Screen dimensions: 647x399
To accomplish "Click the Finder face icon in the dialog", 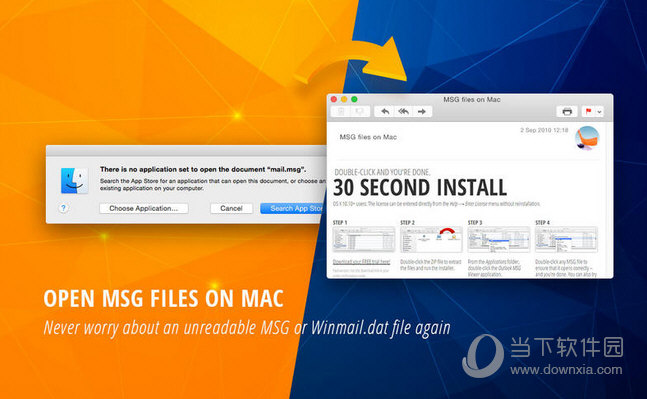I will (74, 181).
